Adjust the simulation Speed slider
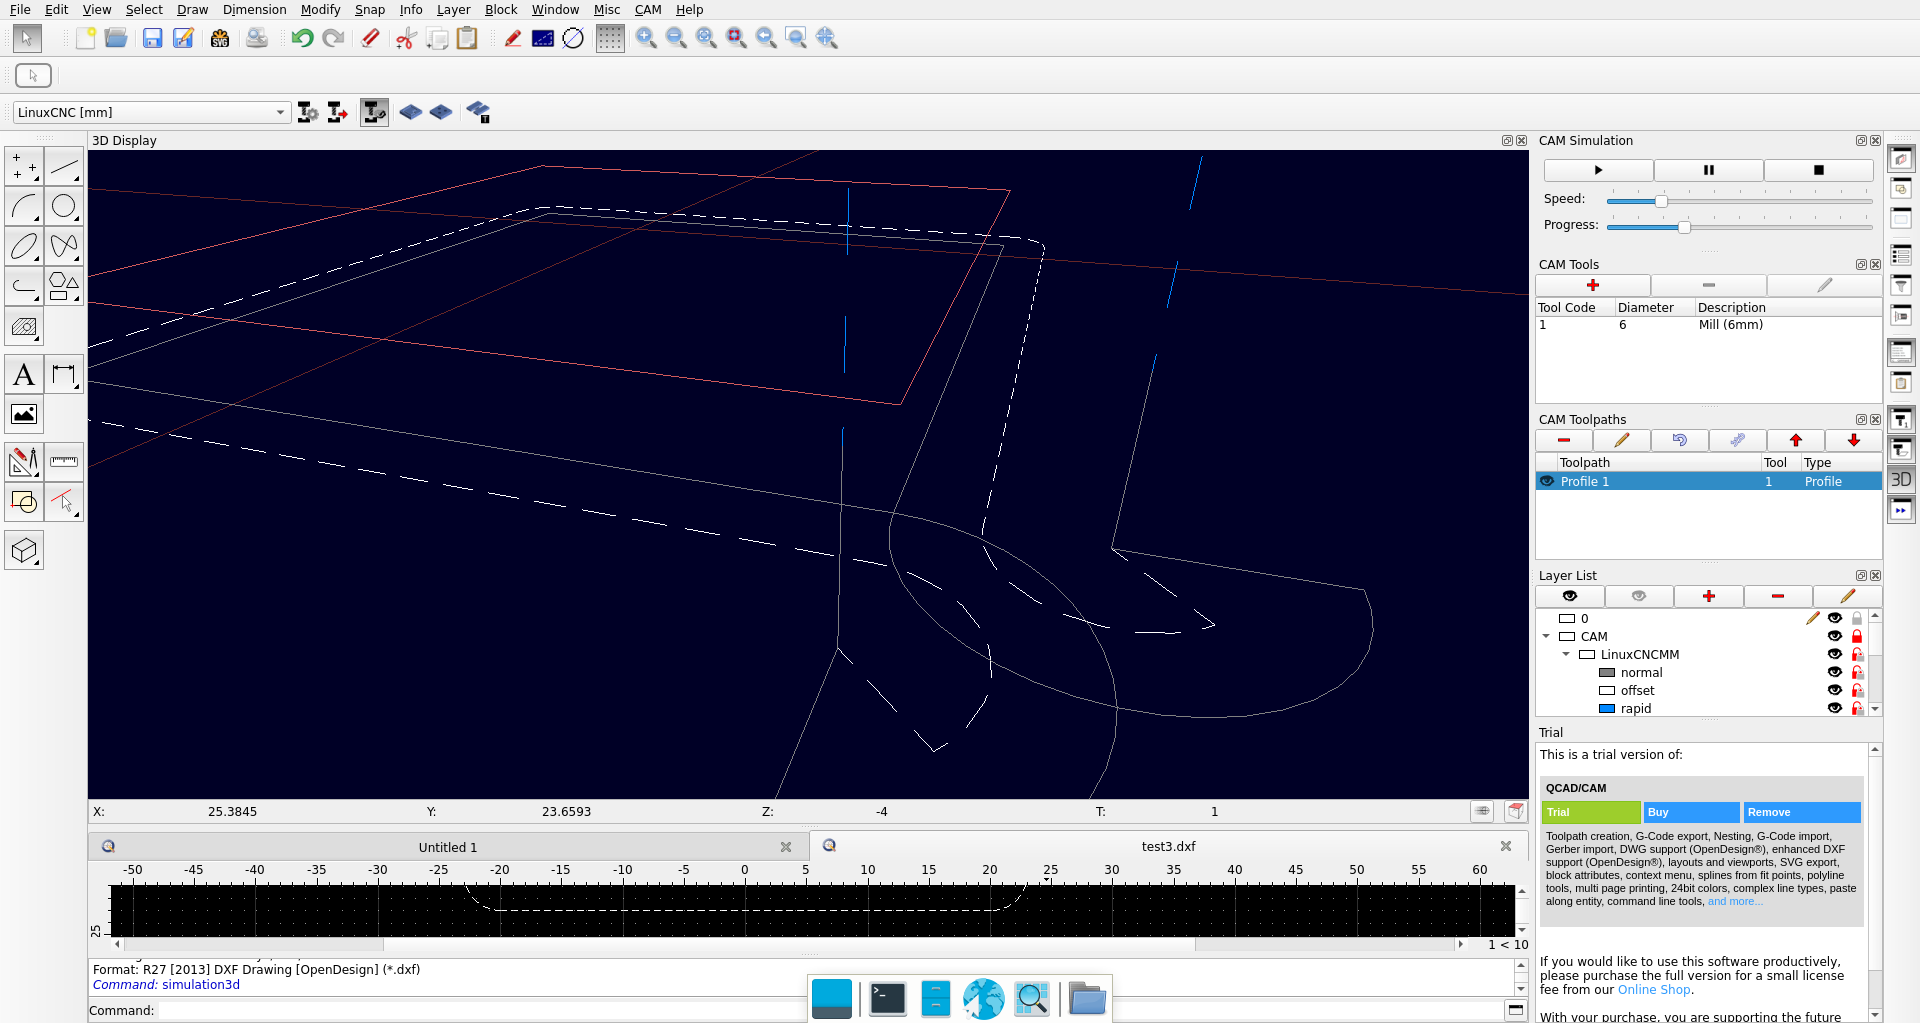The height and width of the screenshot is (1023, 1920). 1661,201
